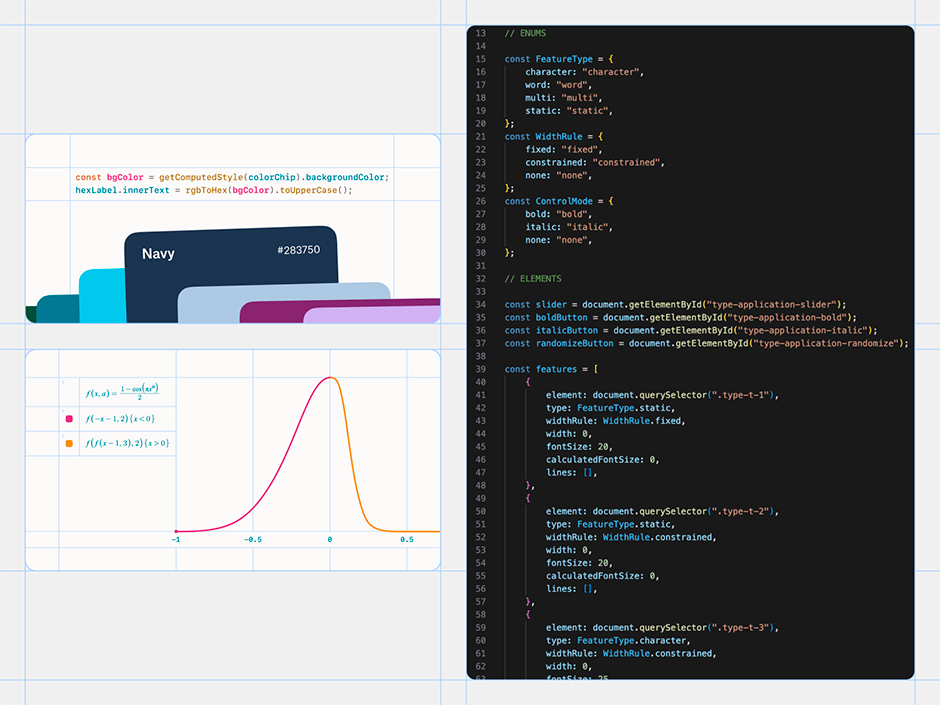This screenshot has width=940, height=705.
Task: Click line number 45 in the gutter
Action: click(x=481, y=447)
